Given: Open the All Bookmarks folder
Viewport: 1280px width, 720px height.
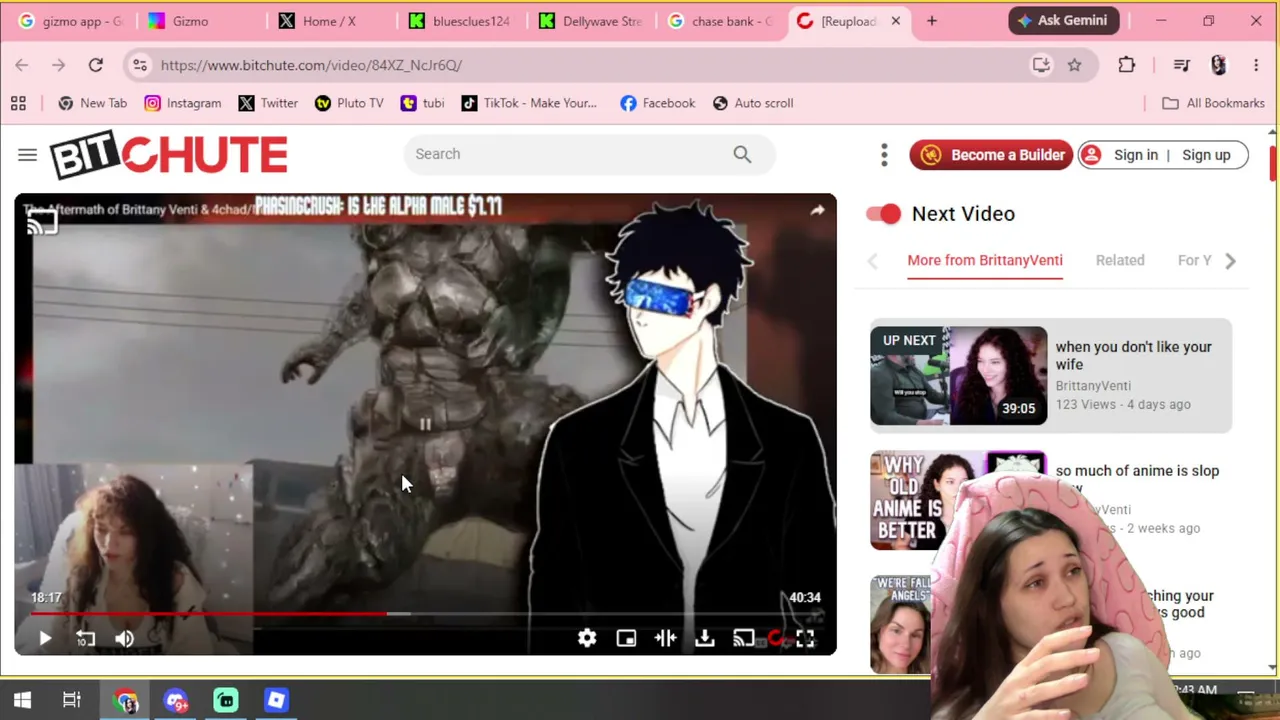Looking at the screenshot, I should [1213, 103].
